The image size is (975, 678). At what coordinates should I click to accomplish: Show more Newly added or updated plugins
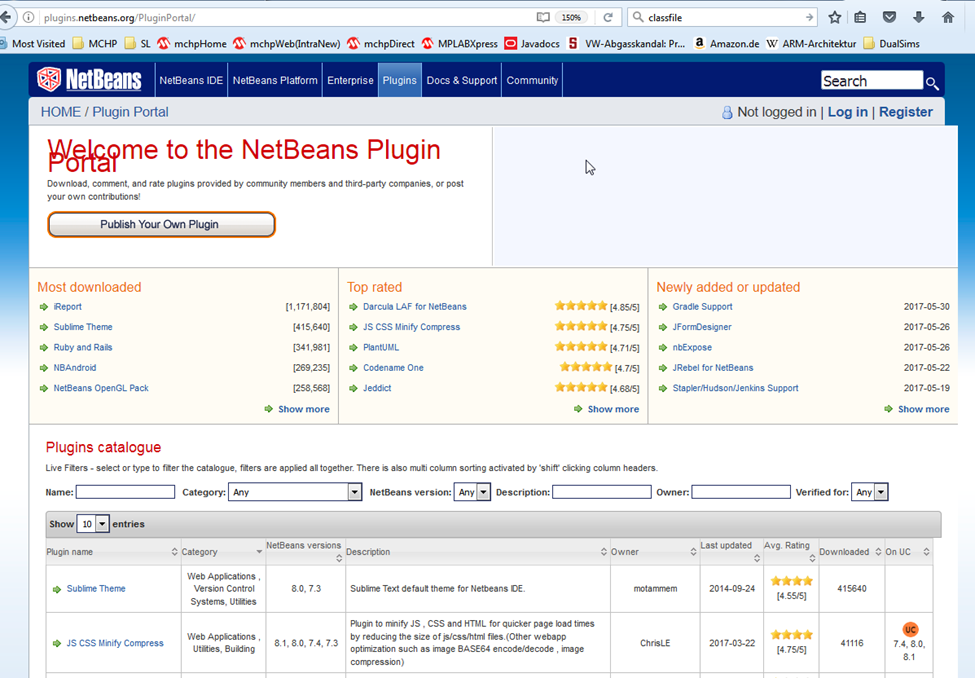coord(923,409)
